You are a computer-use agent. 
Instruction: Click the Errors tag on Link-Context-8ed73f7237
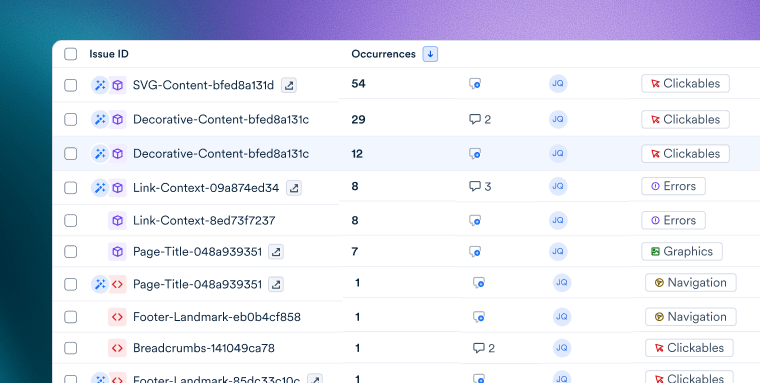pyautogui.click(x=673, y=221)
